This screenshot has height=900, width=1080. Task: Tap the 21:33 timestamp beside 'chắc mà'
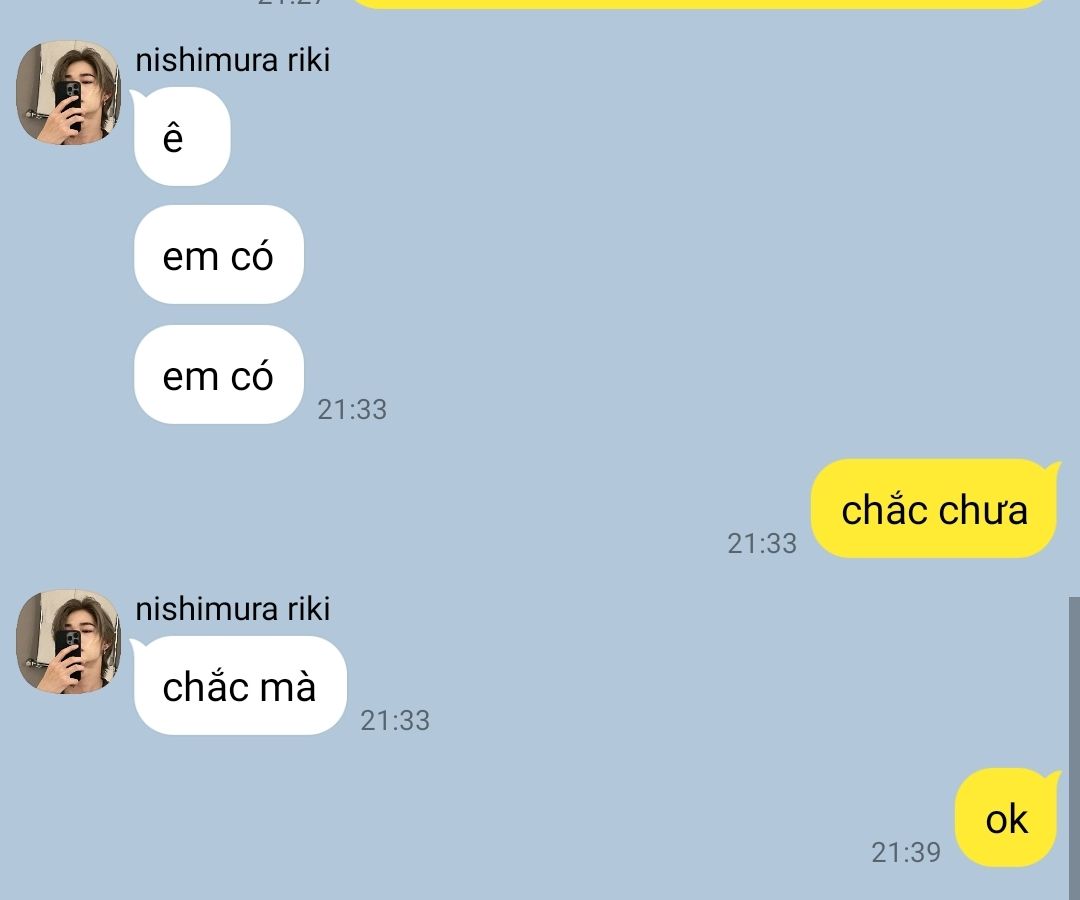pos(395,720)
